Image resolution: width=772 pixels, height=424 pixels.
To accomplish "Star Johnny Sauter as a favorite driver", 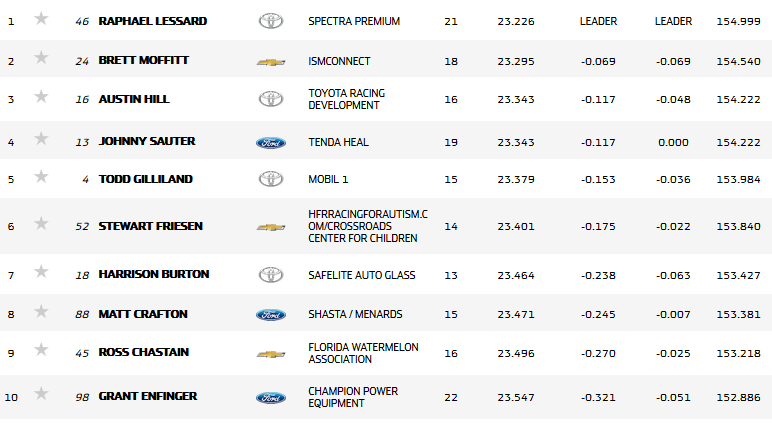I will [x=41, y=140].
